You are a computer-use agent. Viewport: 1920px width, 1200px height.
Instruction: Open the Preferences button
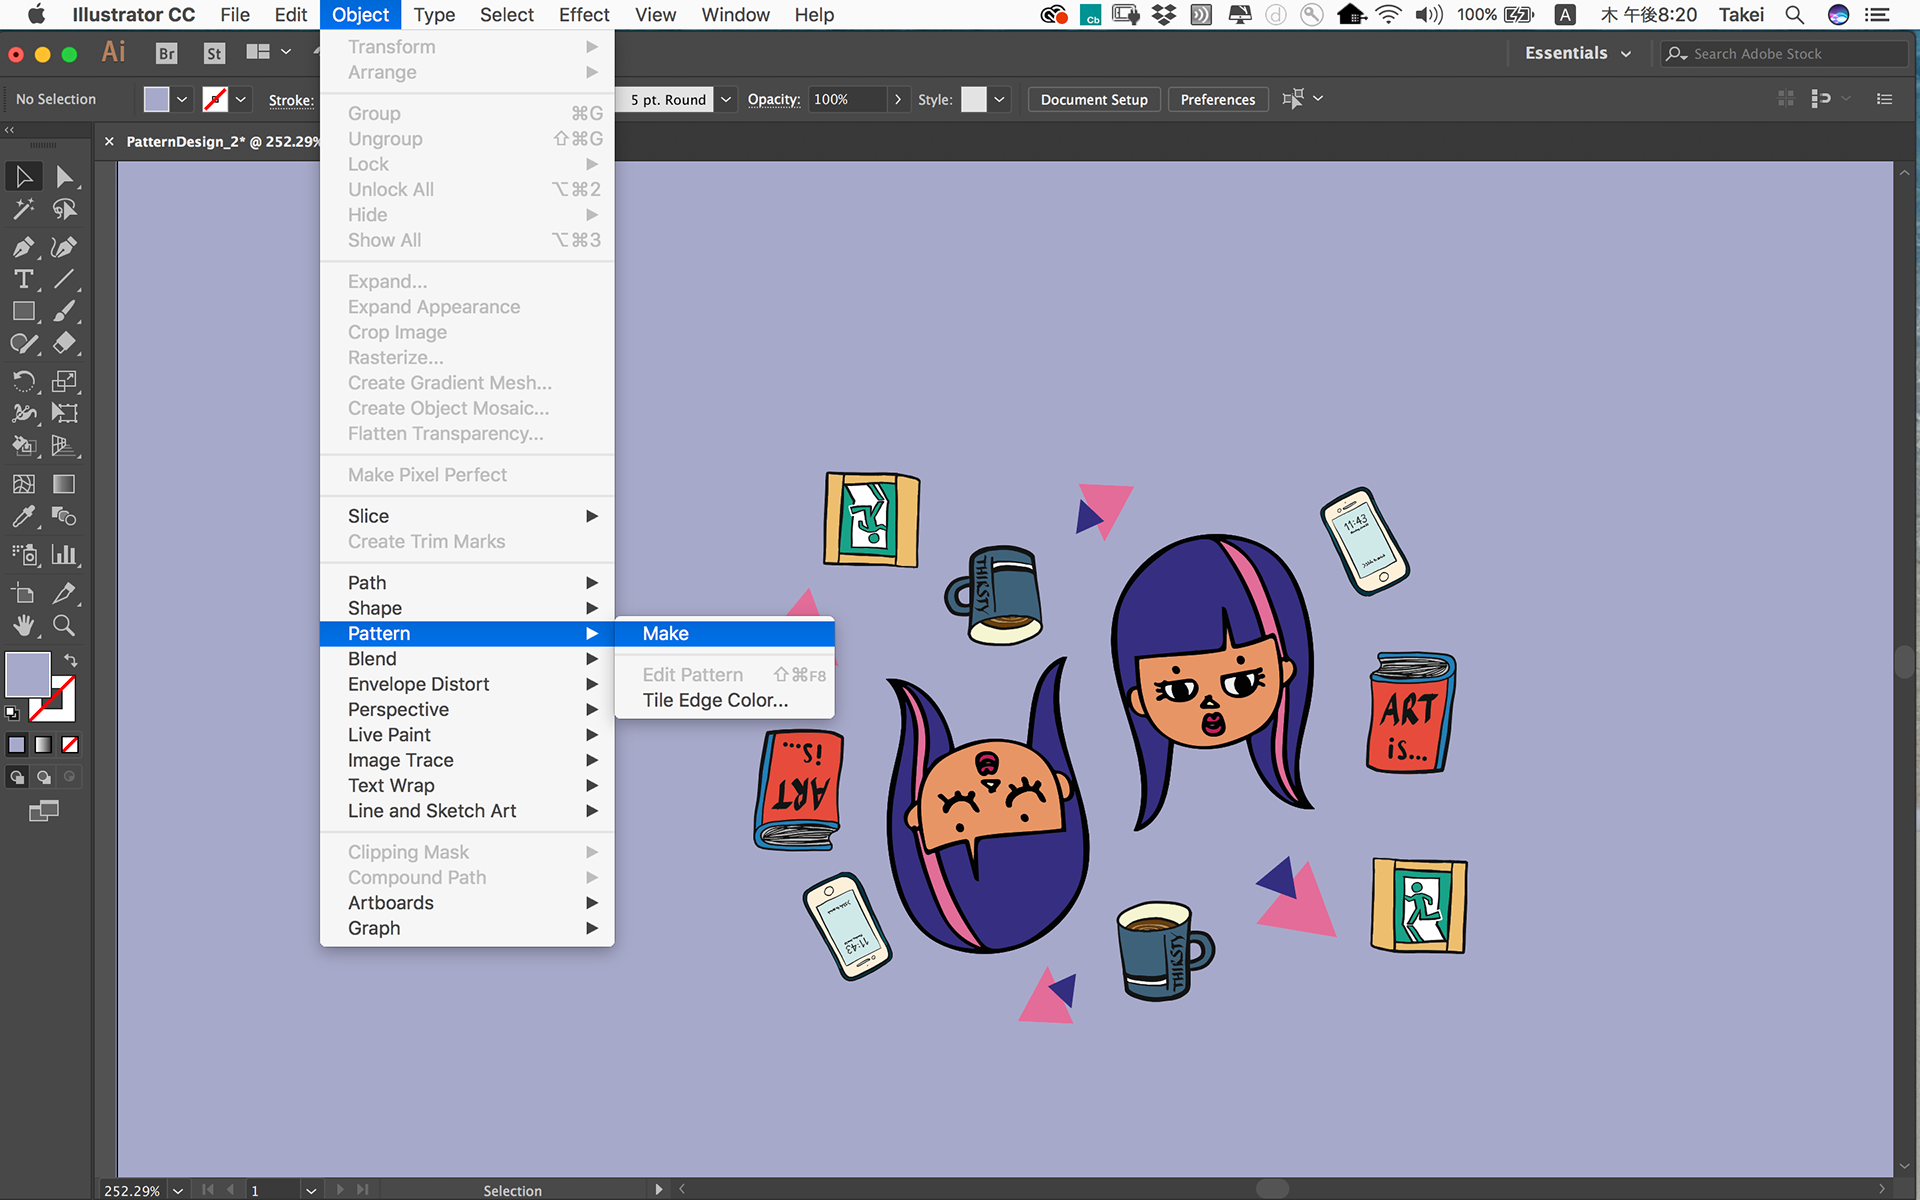click(1217, 99)
